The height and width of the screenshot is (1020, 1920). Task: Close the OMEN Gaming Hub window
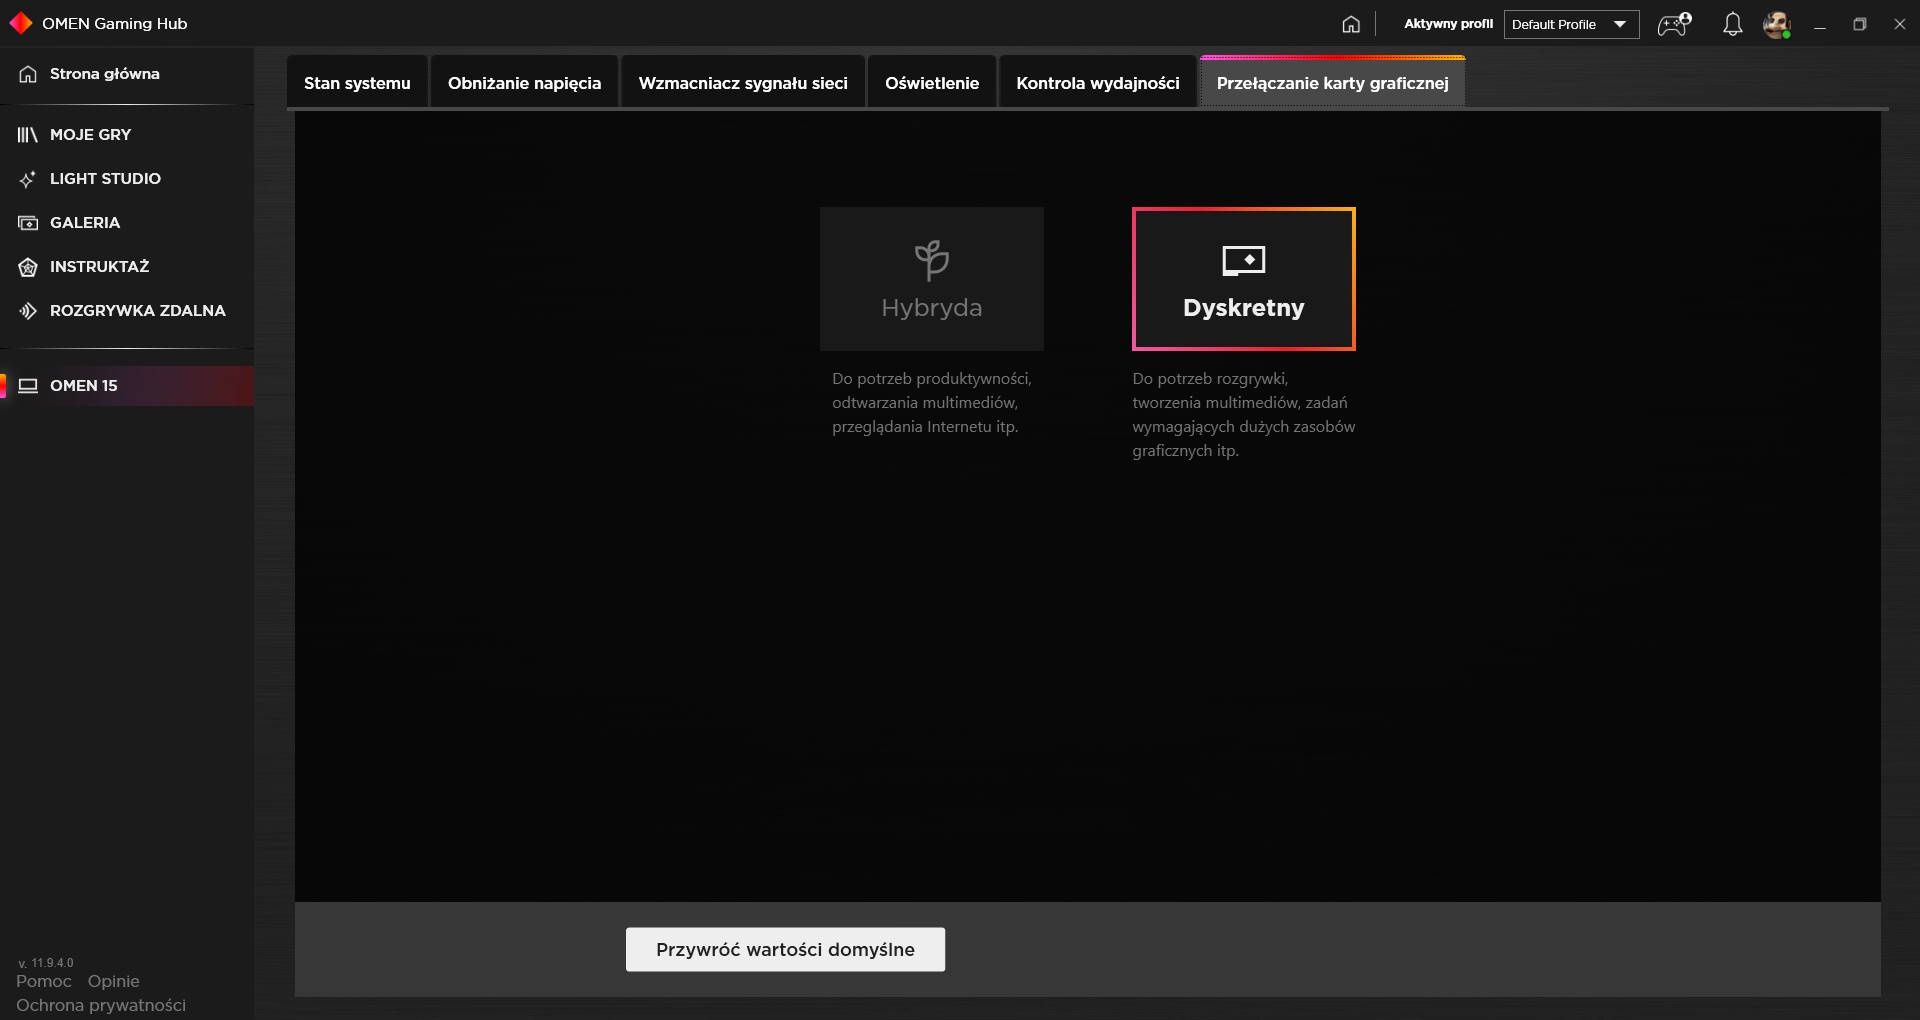(1900, 24)
